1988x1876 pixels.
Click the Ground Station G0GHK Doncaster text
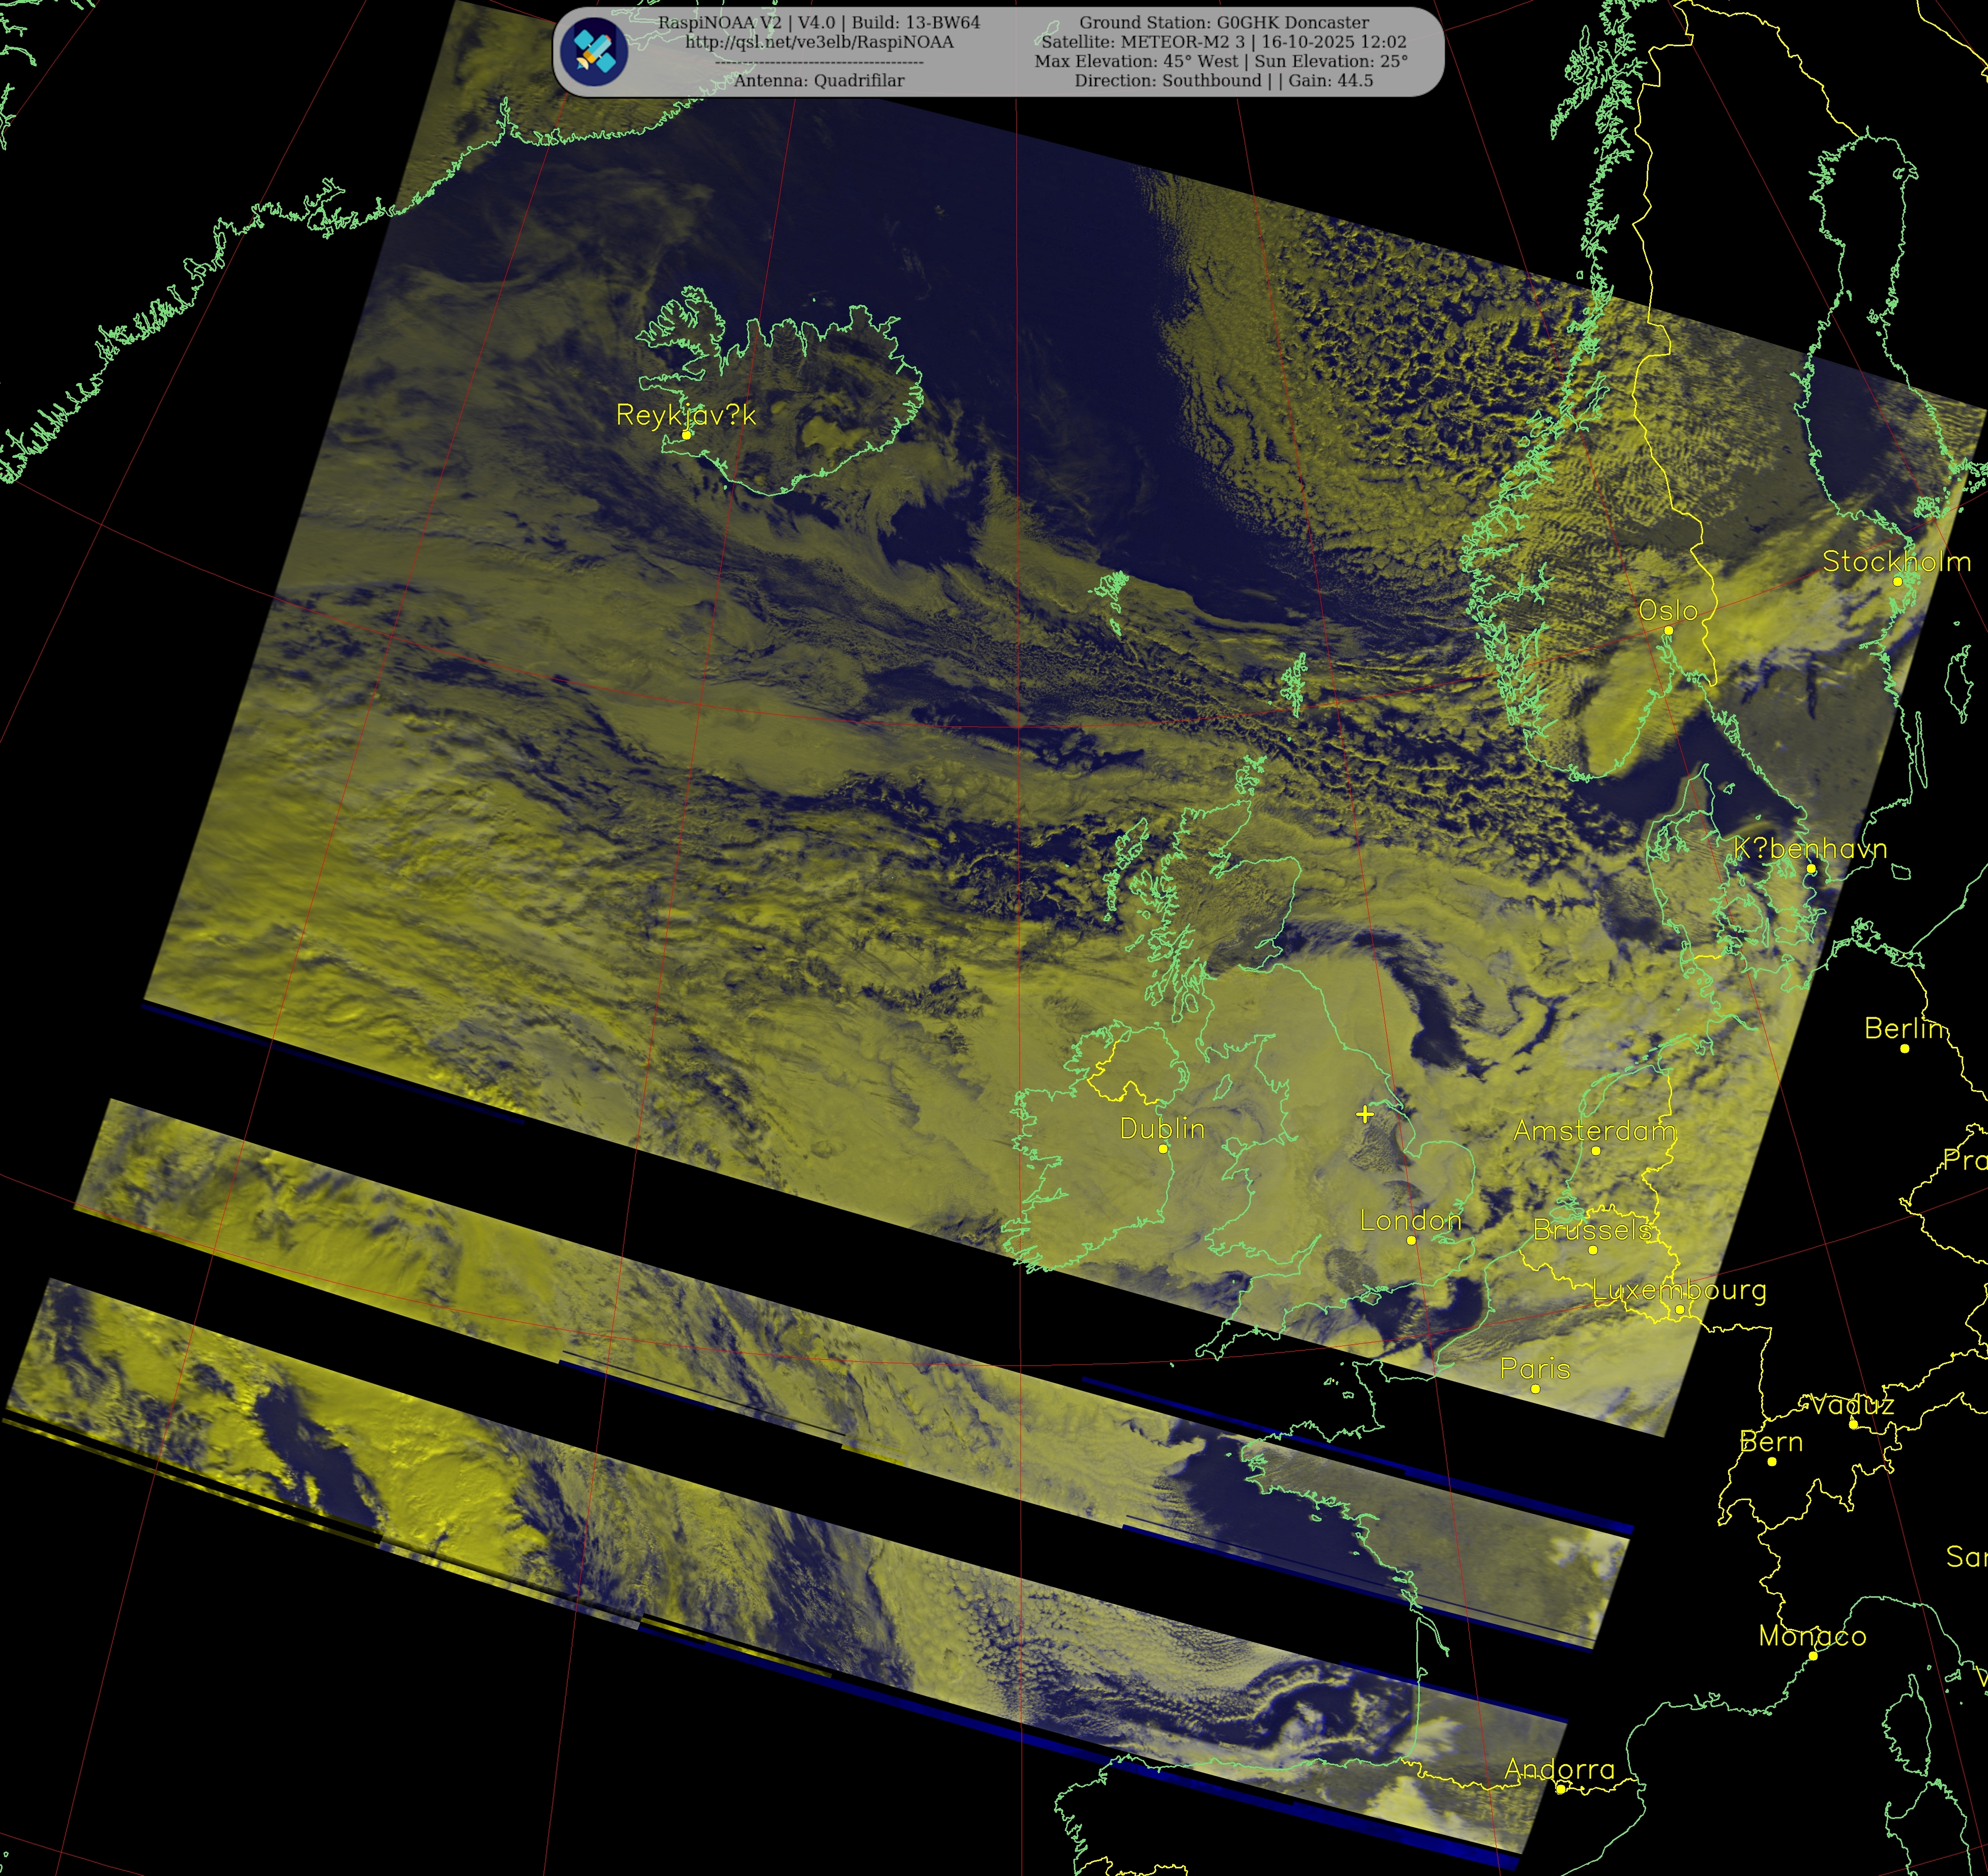[1224, 22]
